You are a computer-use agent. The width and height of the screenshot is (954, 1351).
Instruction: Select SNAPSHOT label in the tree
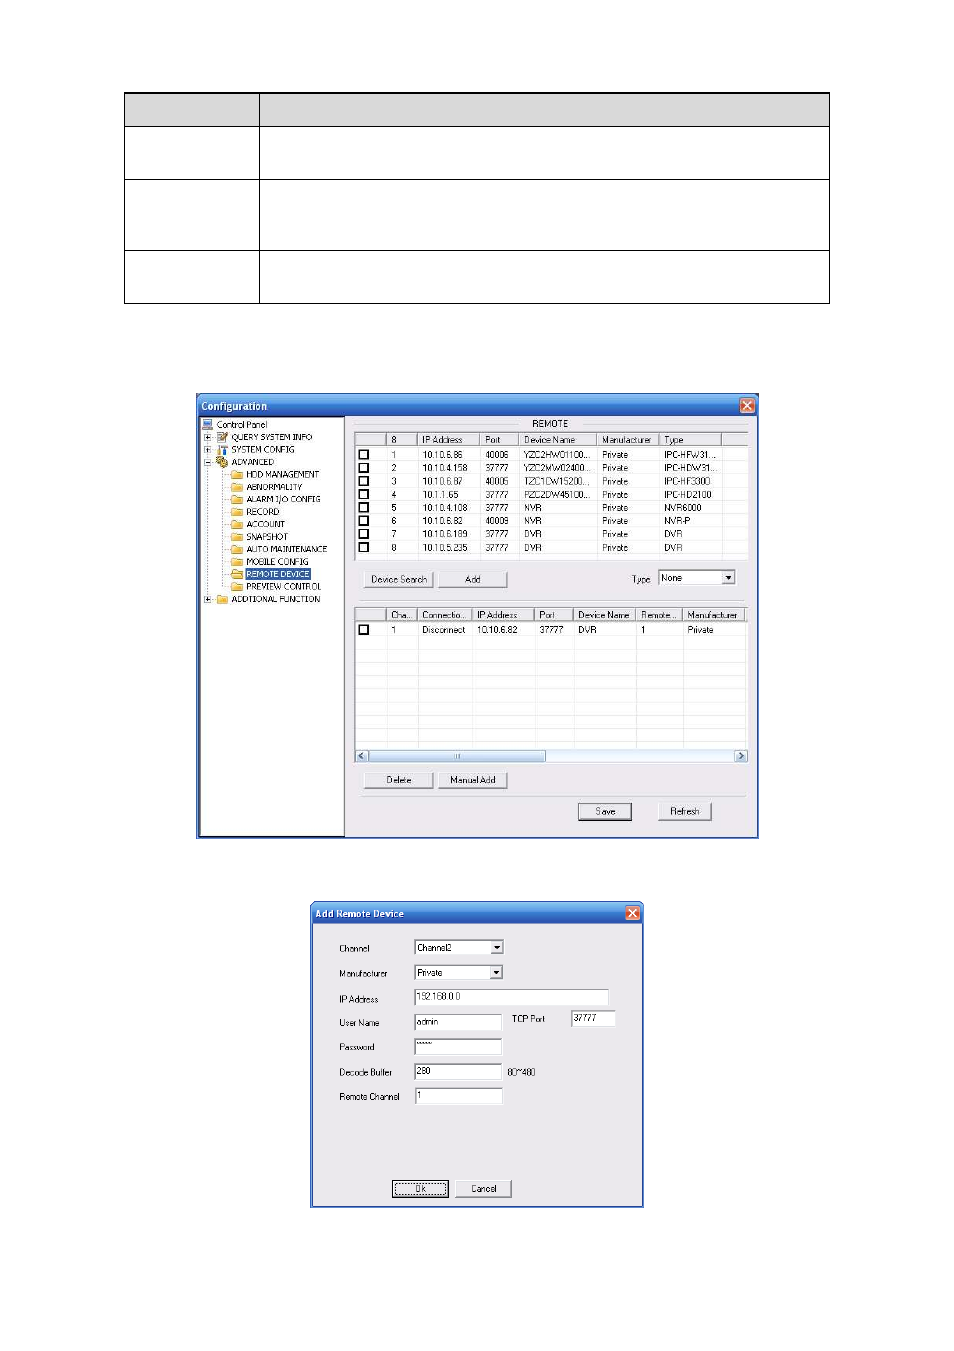point(267,537)
